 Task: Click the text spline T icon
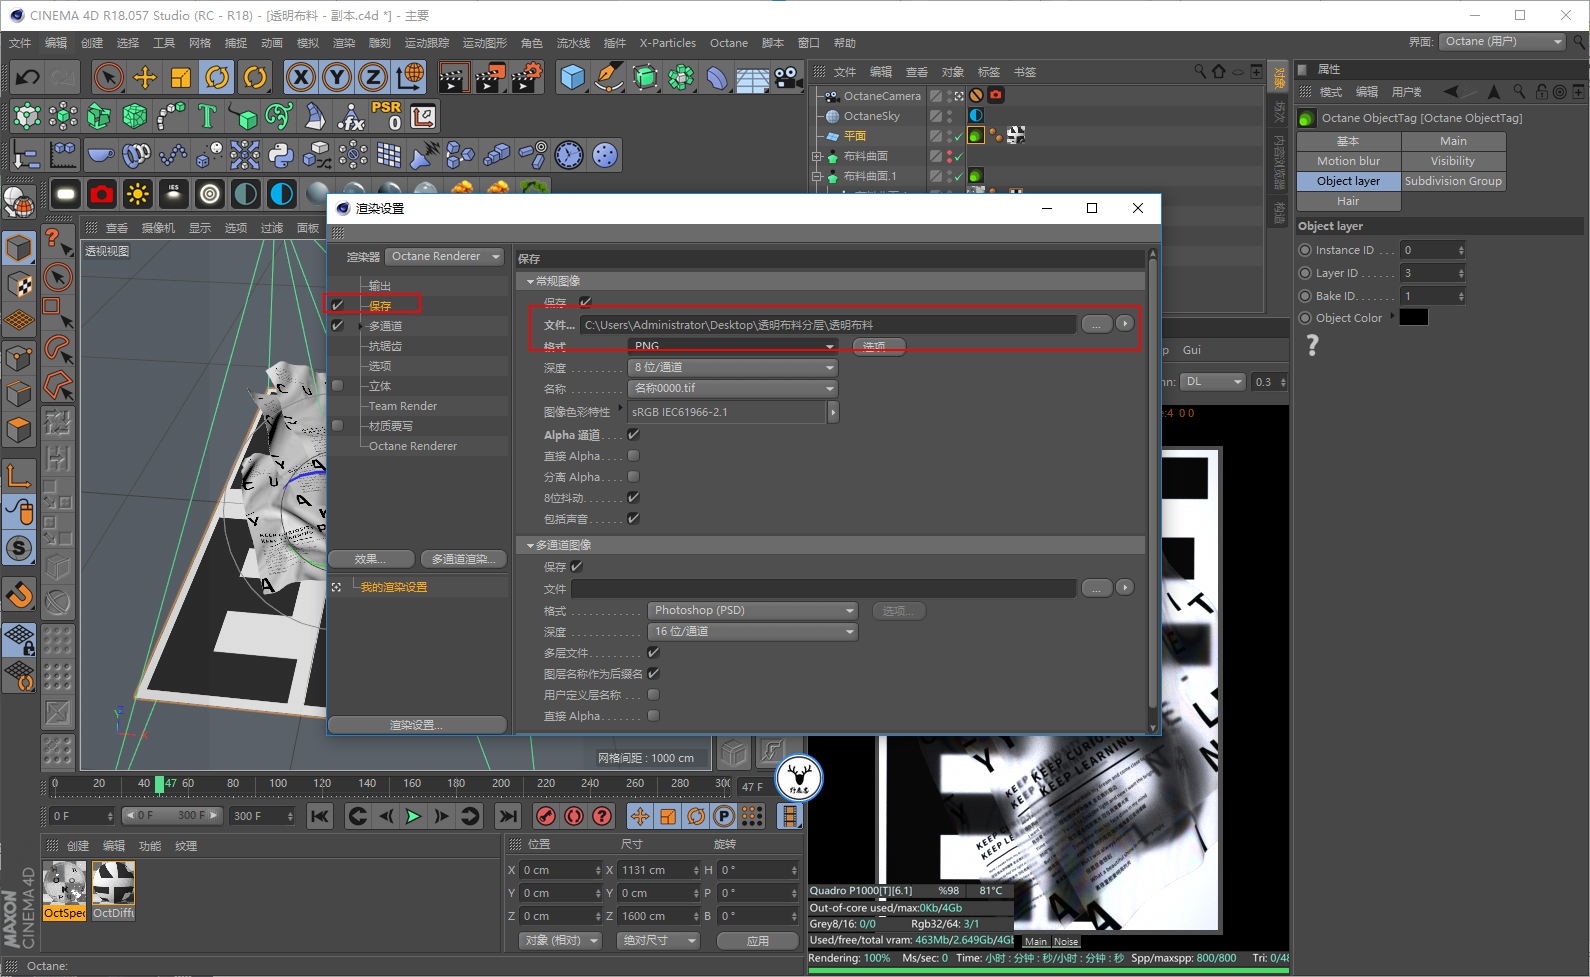point(207,116)
